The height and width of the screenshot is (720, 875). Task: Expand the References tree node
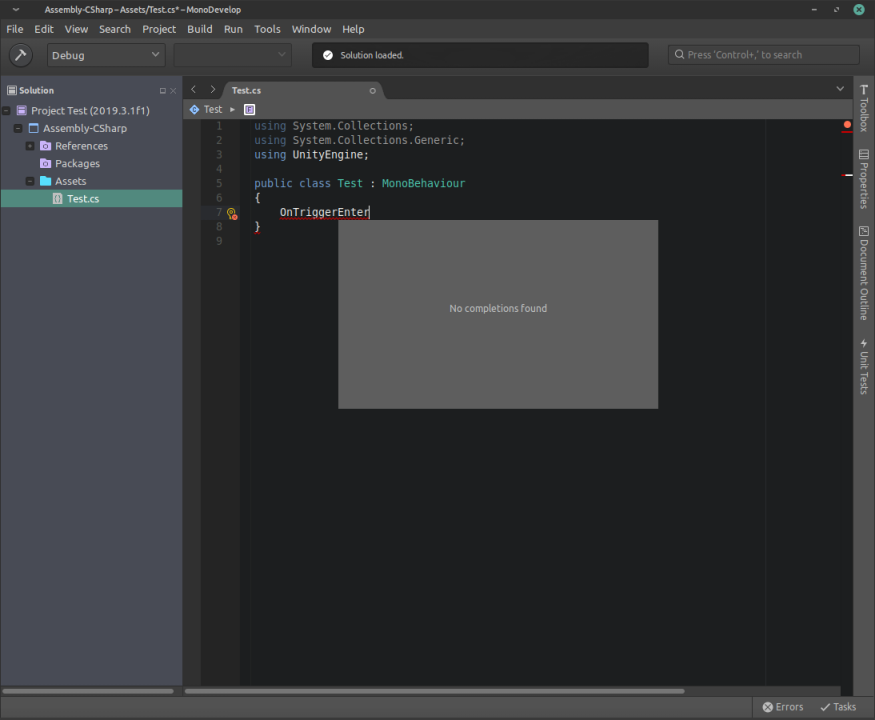29,145
